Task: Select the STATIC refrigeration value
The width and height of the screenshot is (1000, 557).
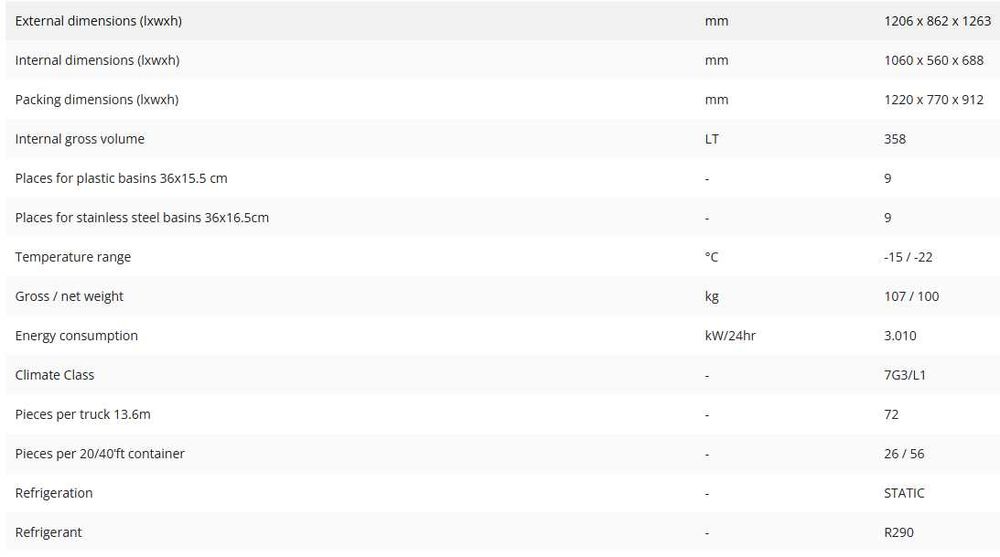Action: (904, 493)
